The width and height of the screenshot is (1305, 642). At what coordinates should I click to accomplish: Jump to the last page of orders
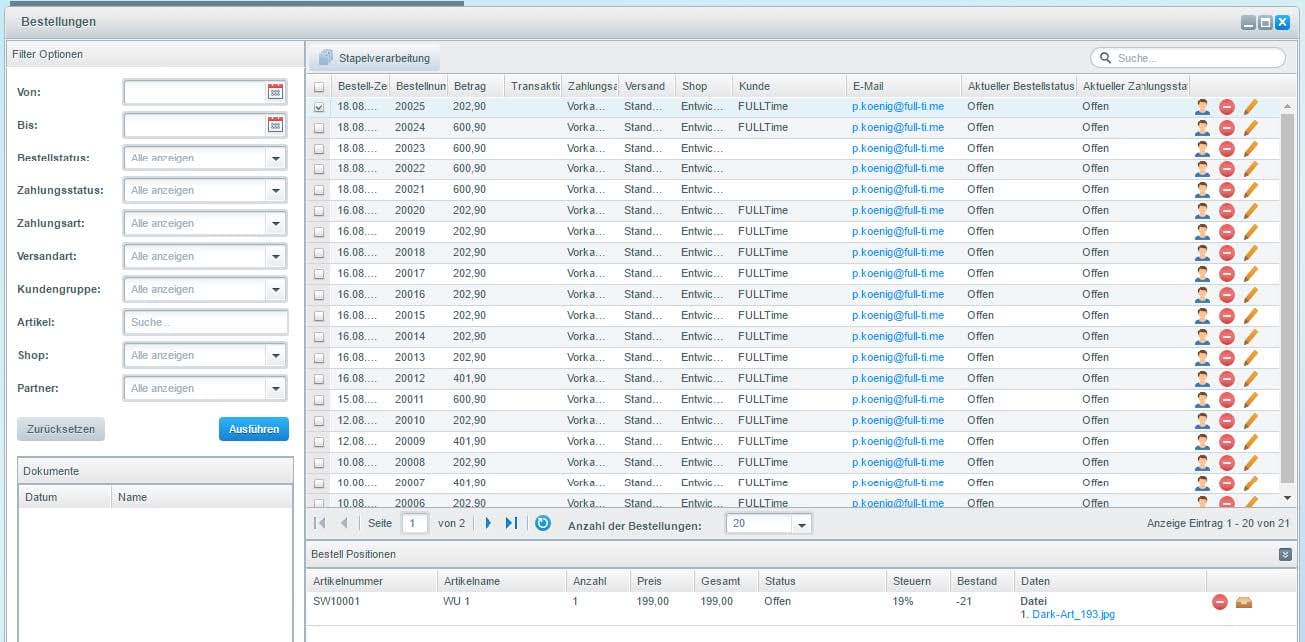click(511, 523)
